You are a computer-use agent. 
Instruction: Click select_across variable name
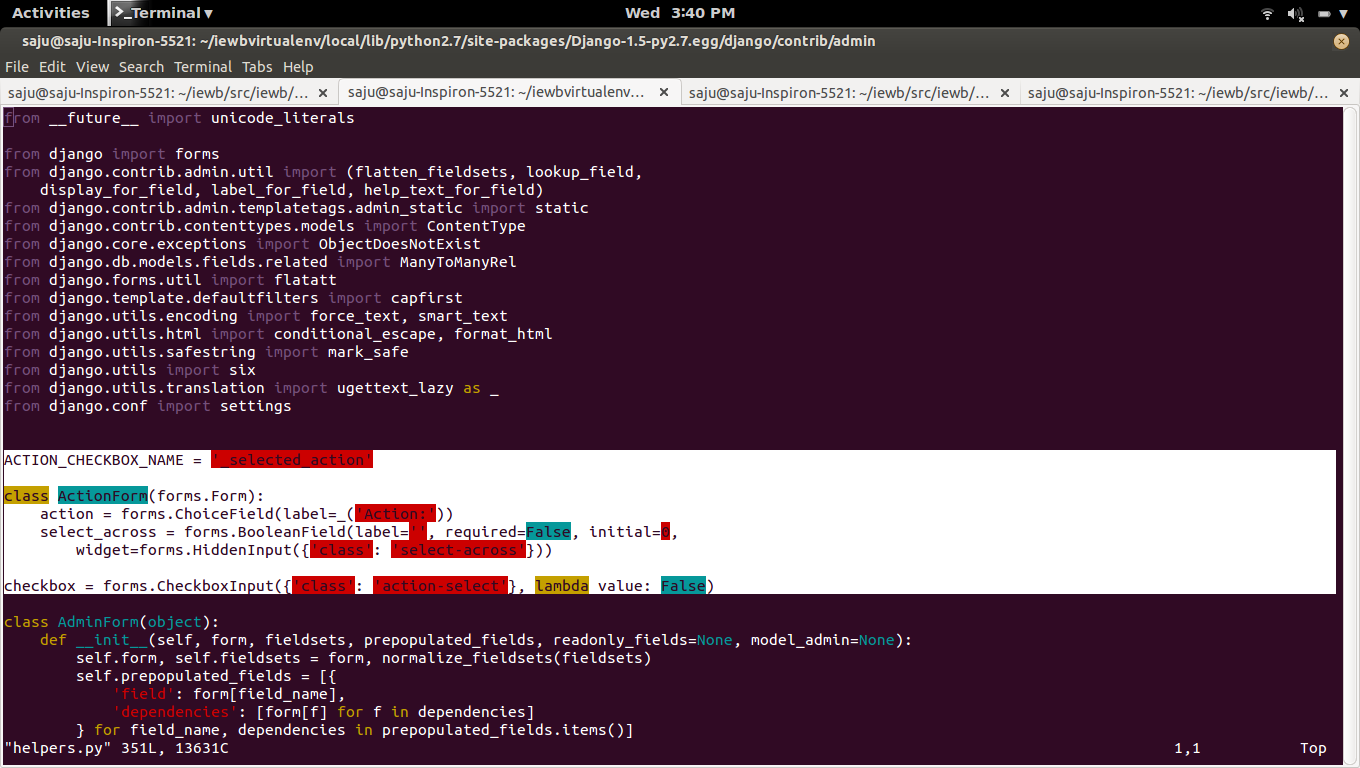click(98, 532)
